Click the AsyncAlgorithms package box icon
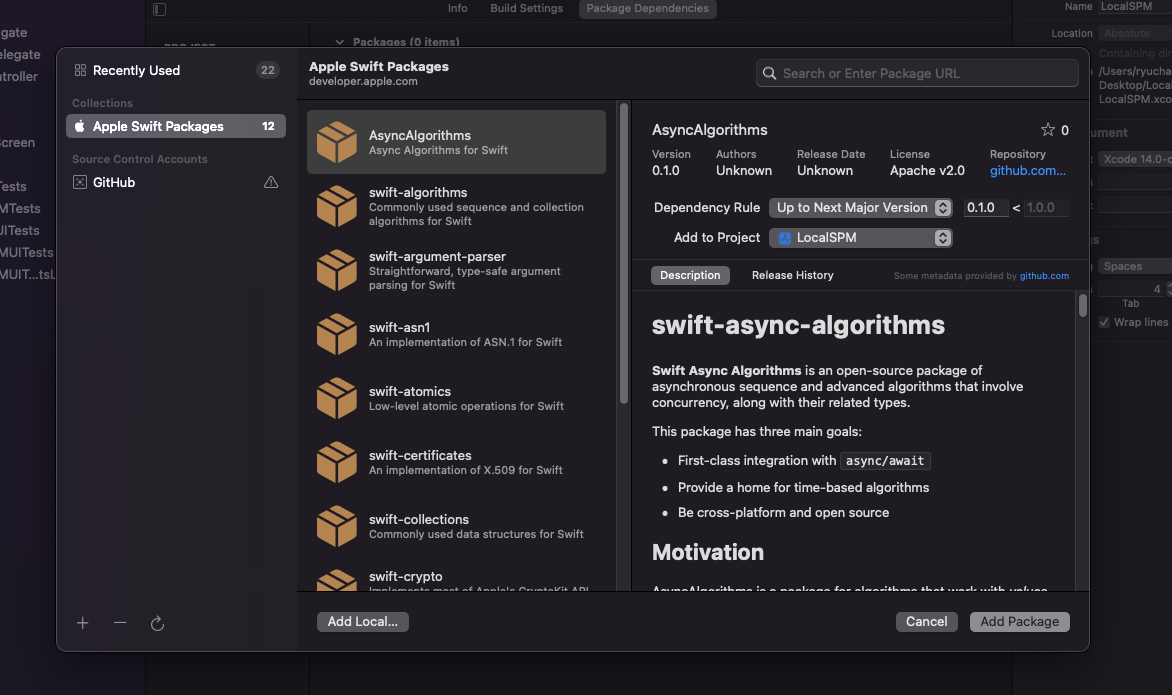The image size is (1172, 695). (x=336, y=142)
